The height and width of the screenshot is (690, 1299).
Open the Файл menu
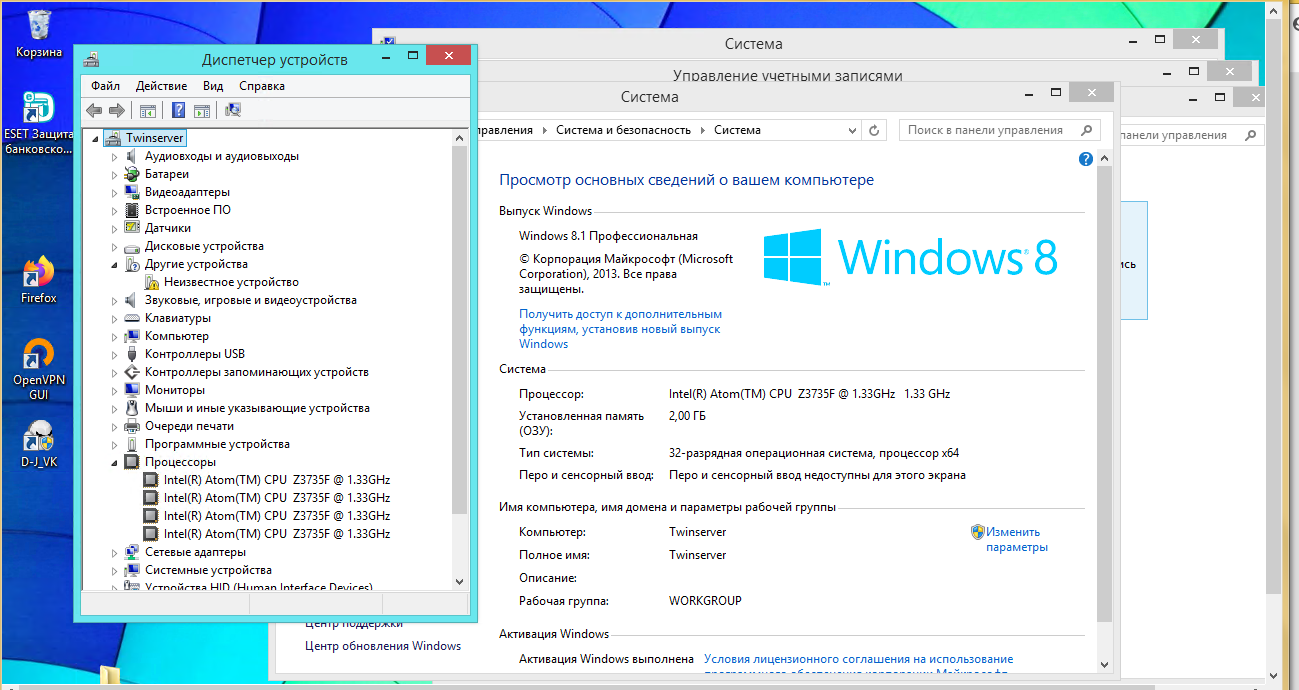click(105, 86)
